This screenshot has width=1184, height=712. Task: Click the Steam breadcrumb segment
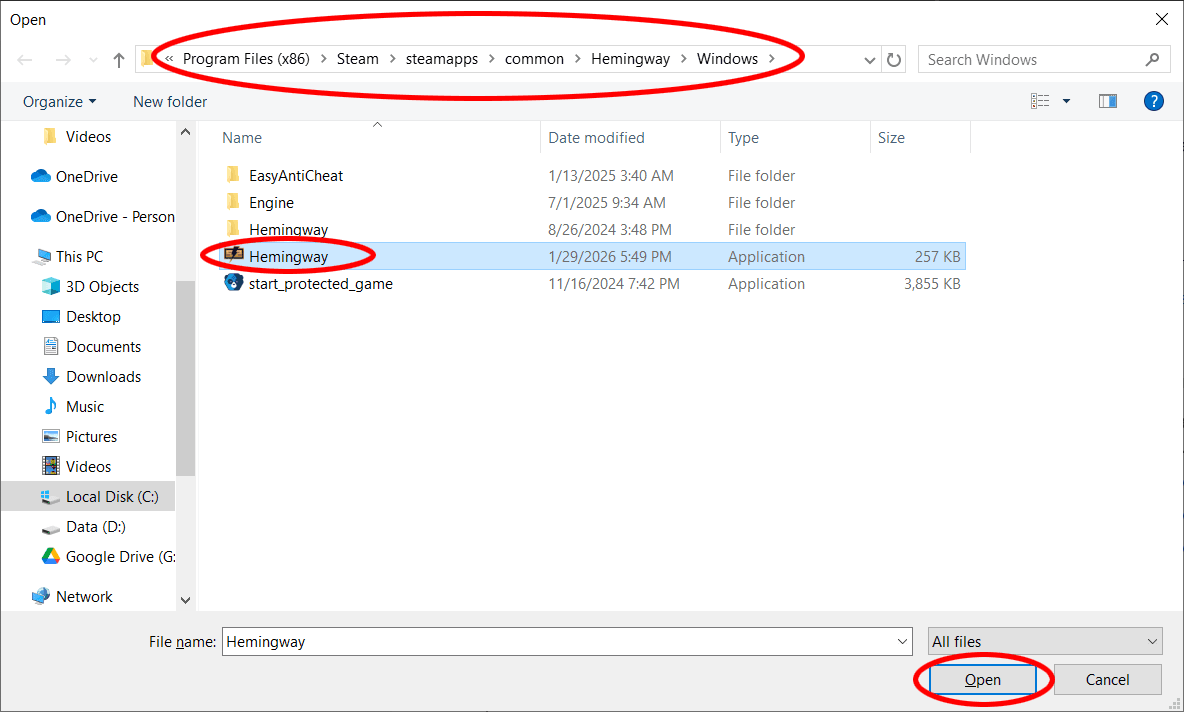pyautogui.click(x=358, y=59)
